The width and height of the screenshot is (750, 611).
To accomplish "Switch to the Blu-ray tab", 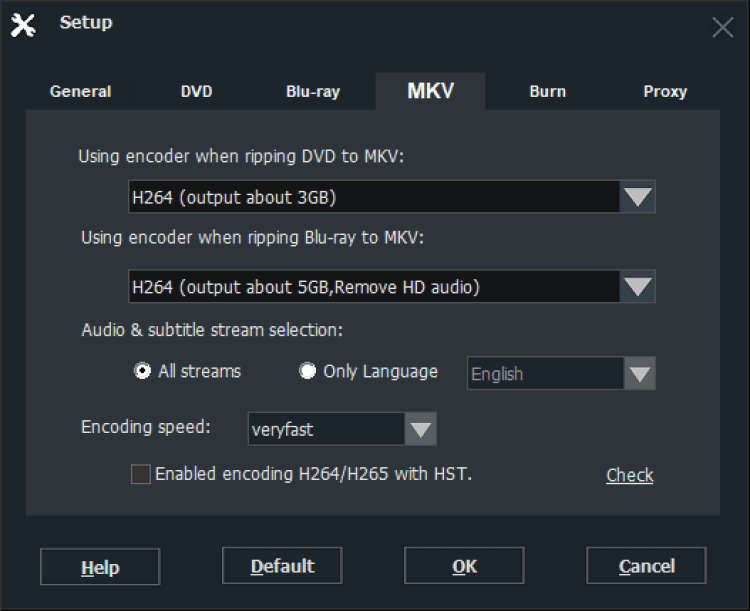I will tap(313, 91).
